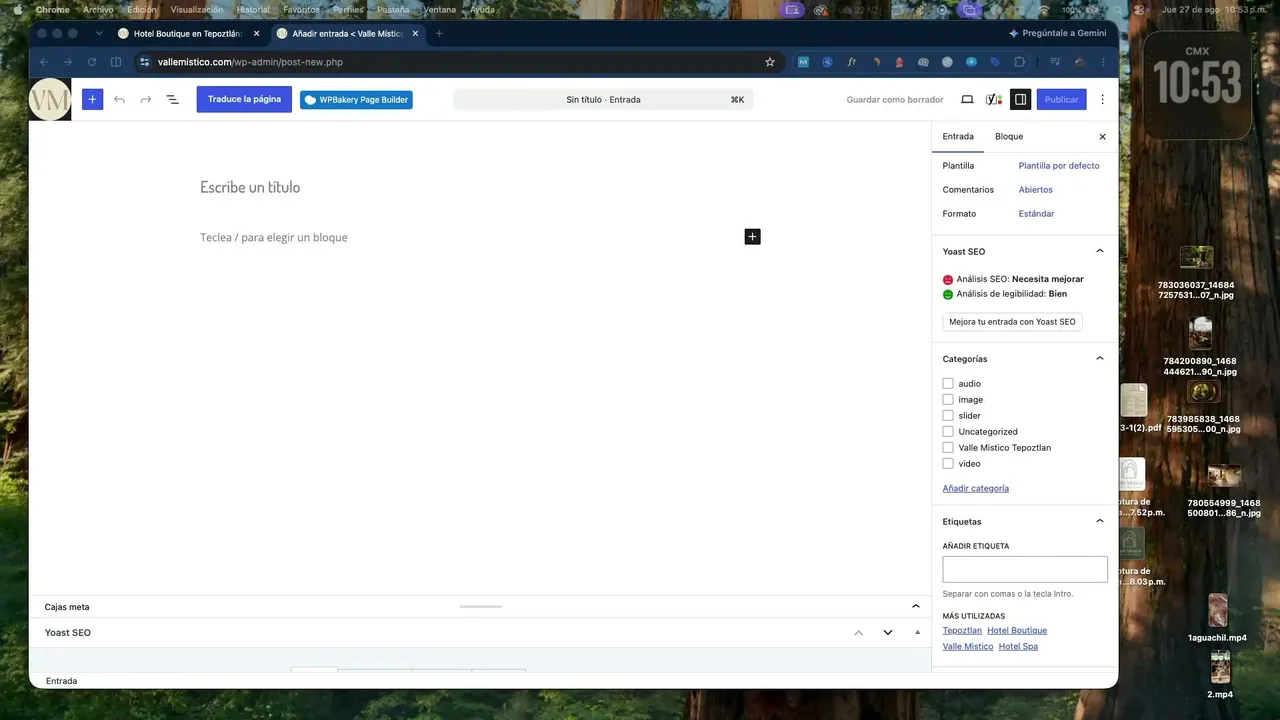This screenshot has height=720, width=1280.
Task: Collapse the Etiquetas section
Action: pyautogui.click(x=1100, y=521)
